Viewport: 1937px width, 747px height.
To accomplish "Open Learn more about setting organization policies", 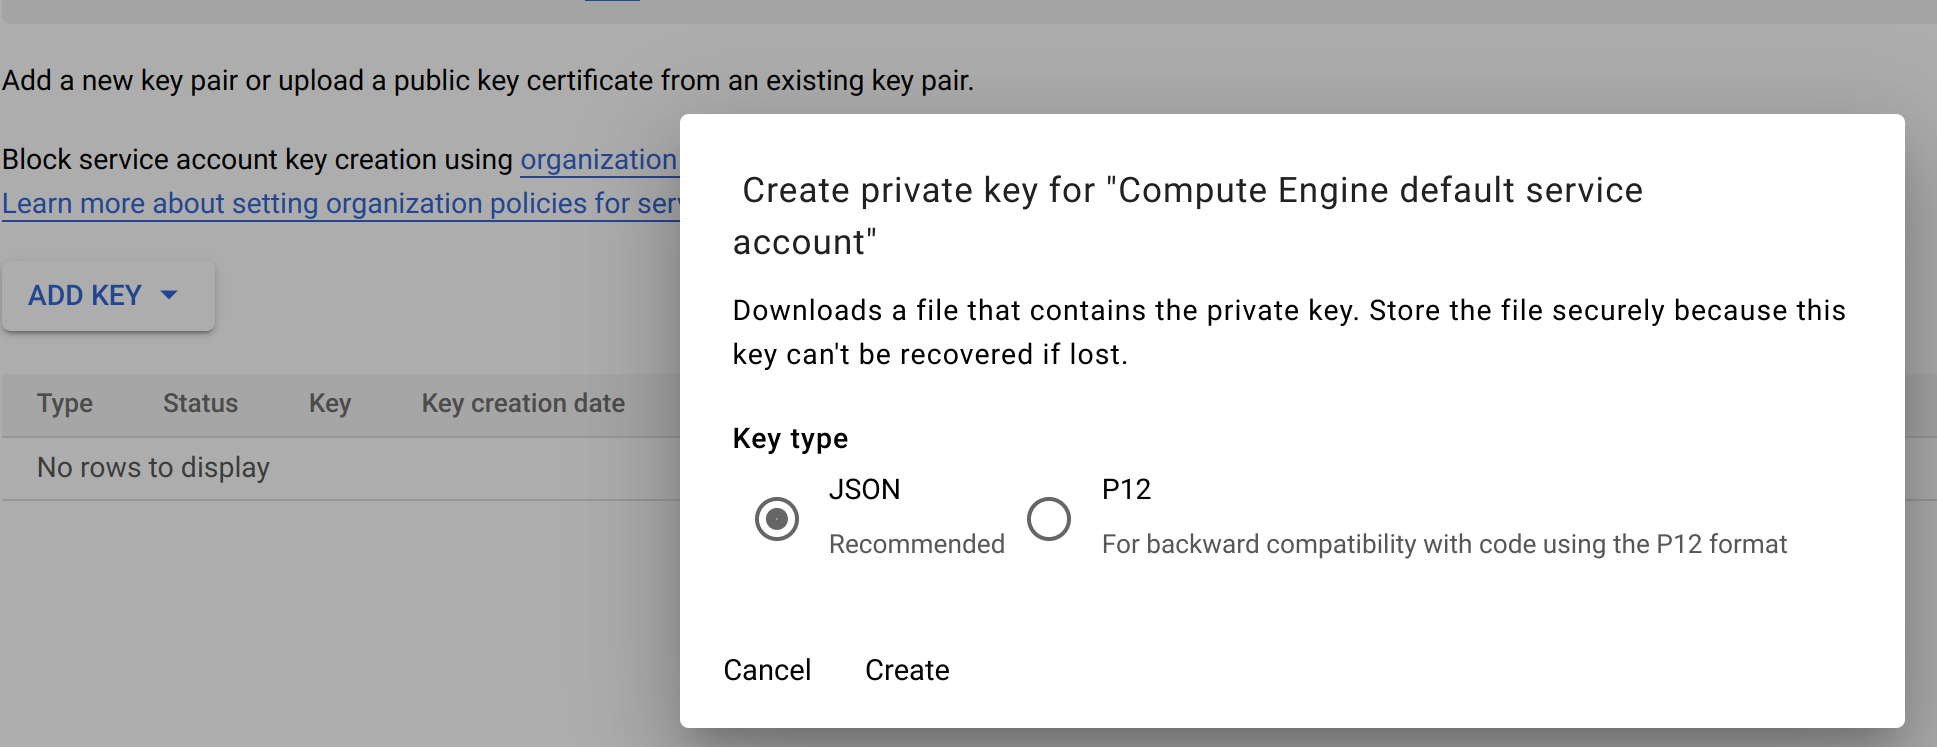I will [340, 204].
